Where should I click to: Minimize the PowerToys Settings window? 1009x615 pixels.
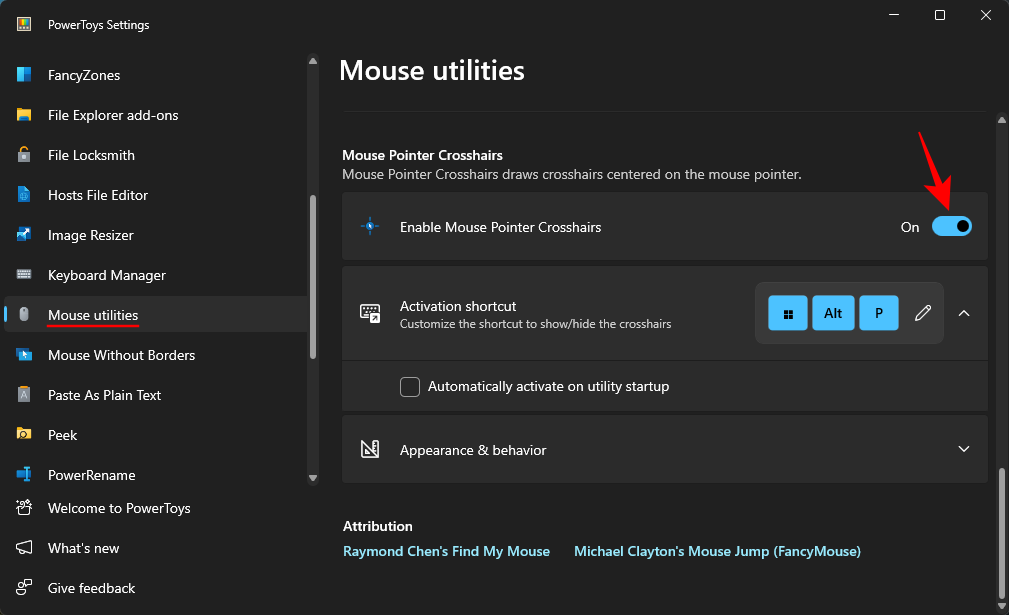click(x=894, y=15)
